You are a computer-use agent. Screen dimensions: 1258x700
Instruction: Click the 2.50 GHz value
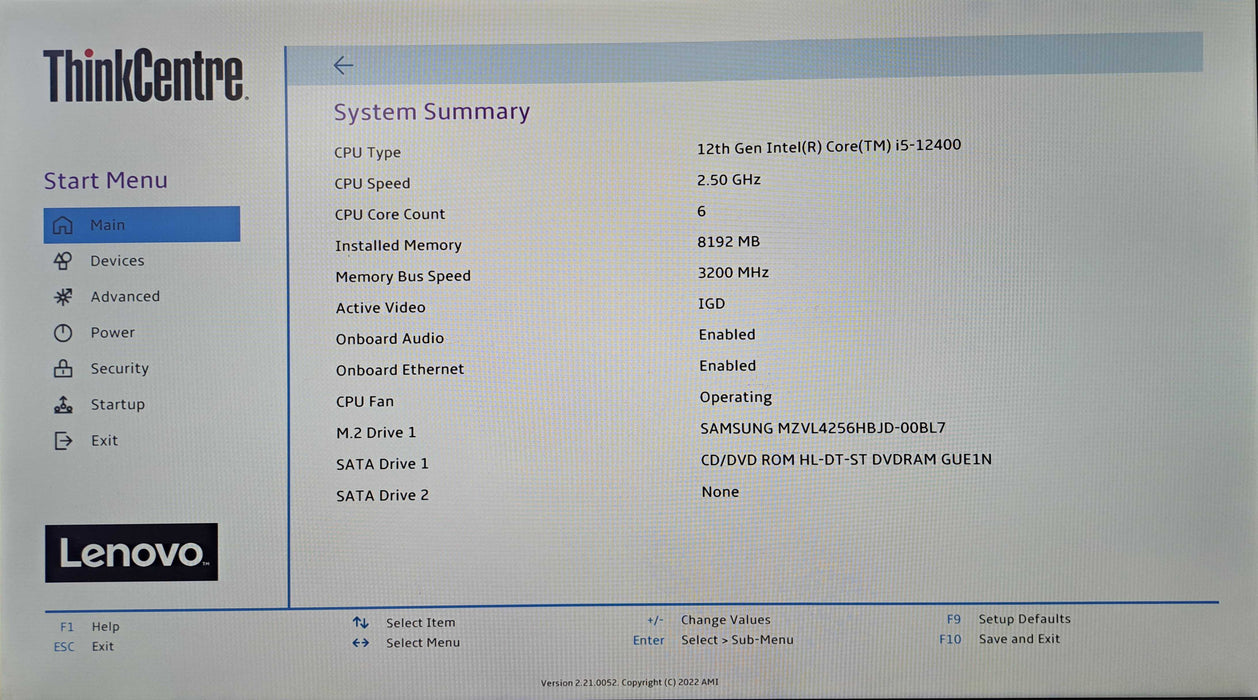[729, 180]
